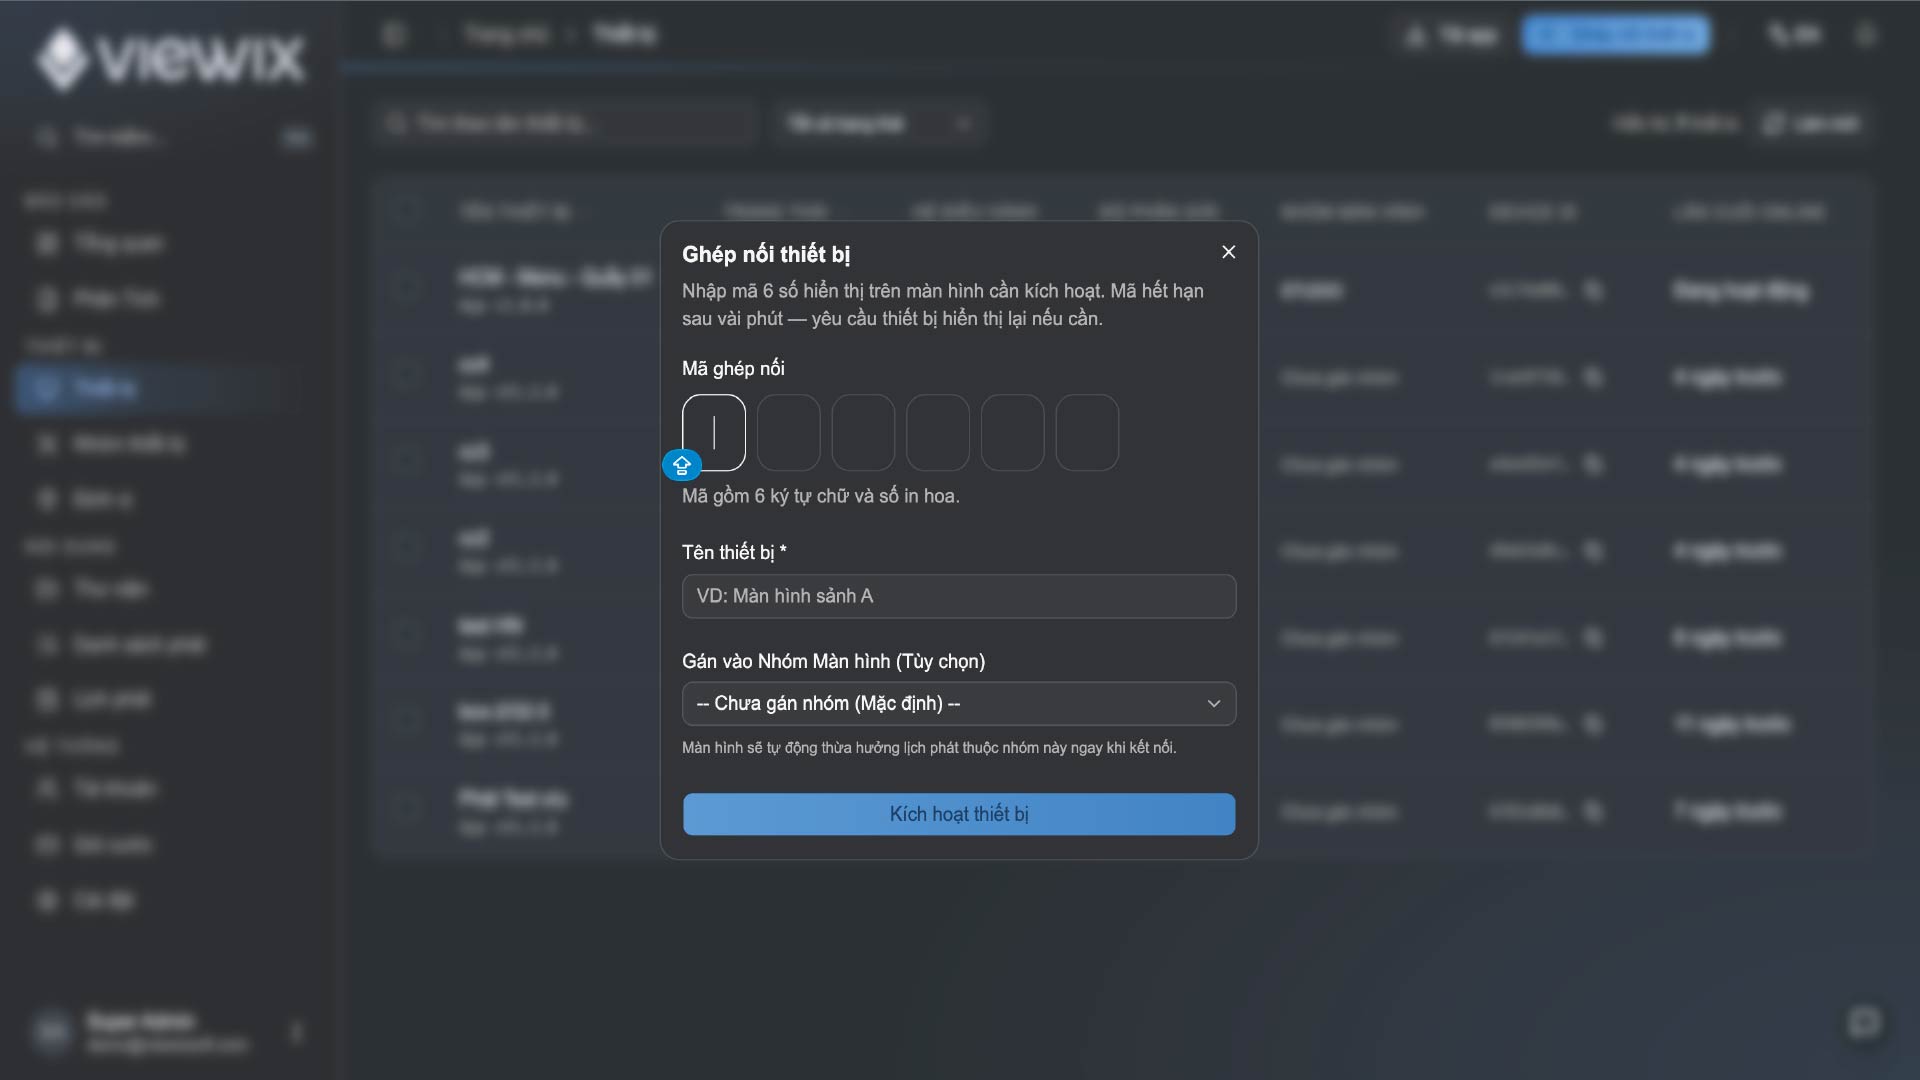The image size is (1920, 1080).
Task: Click the instruction text 'Nhập mã 6 số hiển thị'
Action: tap(943, 304)
